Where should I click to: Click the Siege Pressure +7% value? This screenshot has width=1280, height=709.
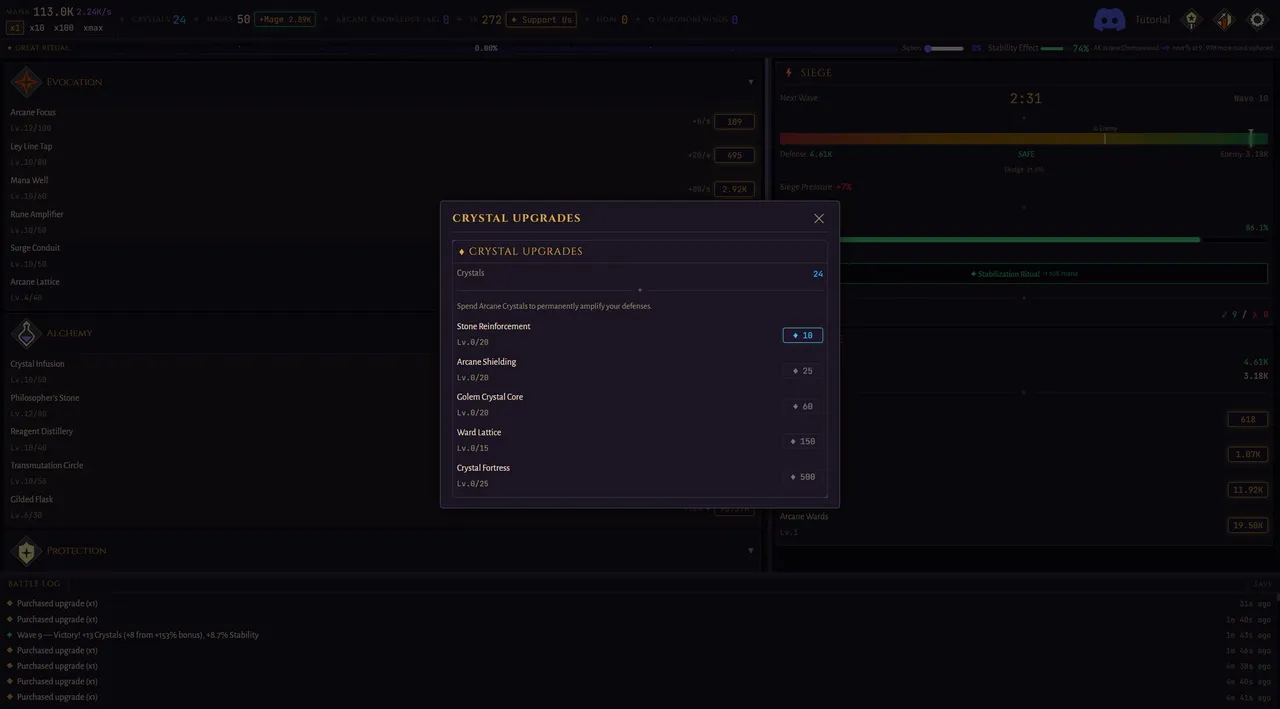pyautogui.click(x=843, y=187)
